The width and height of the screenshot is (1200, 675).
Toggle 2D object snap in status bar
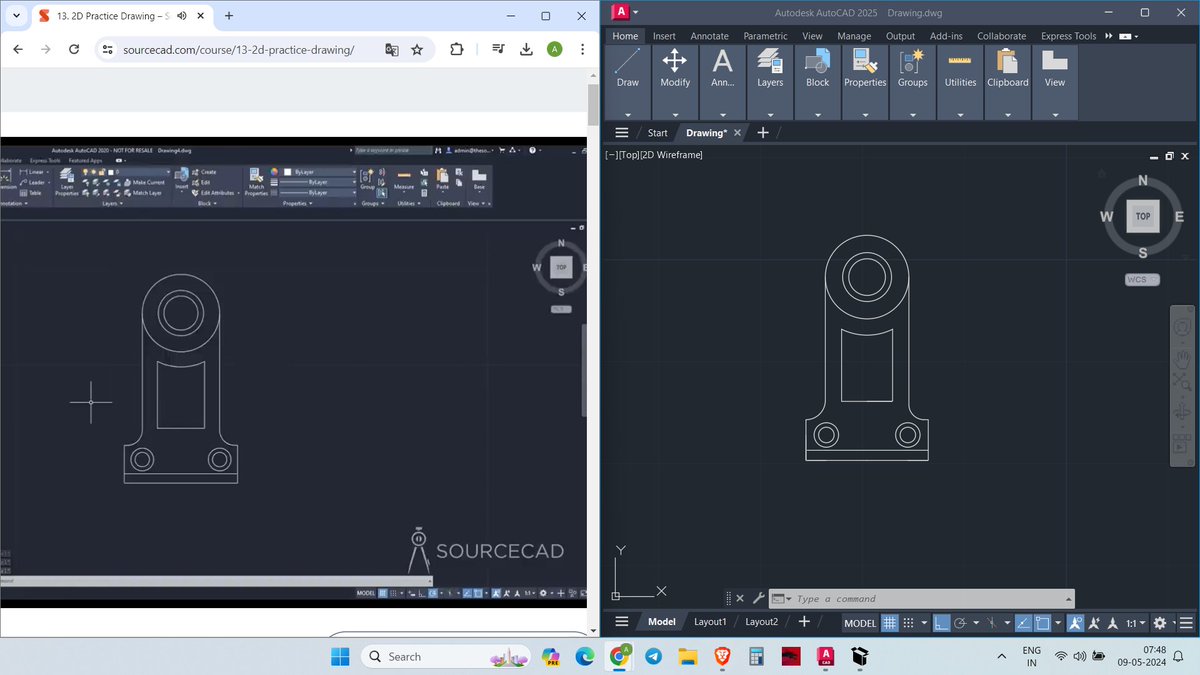1043,623
